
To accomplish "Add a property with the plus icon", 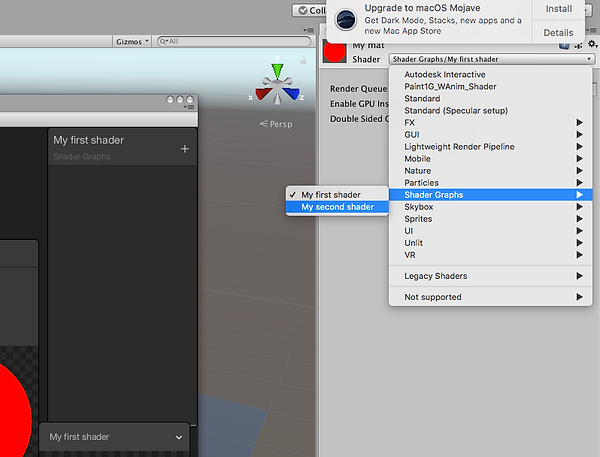I will (x=185, y=149).
